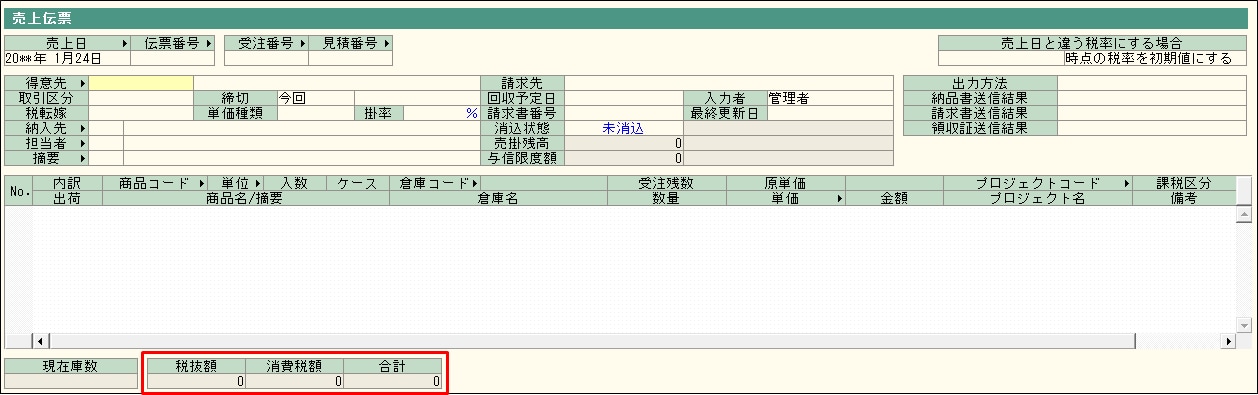Click the 課税区分 column header
The width and height of the screenshot is (1258, 395).
pos(1184,183)
